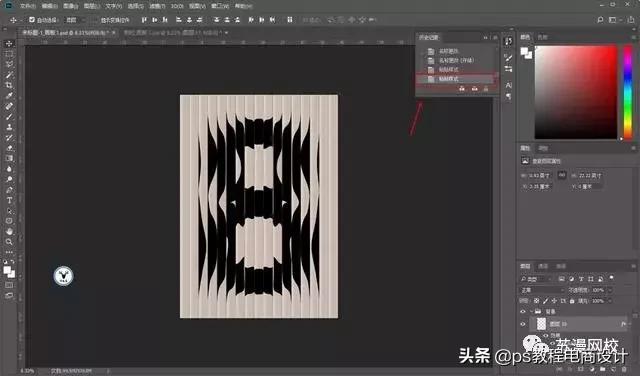Create new snapshot in History panel
Screen dimensions: 640x376
click(x=474, y=89)
